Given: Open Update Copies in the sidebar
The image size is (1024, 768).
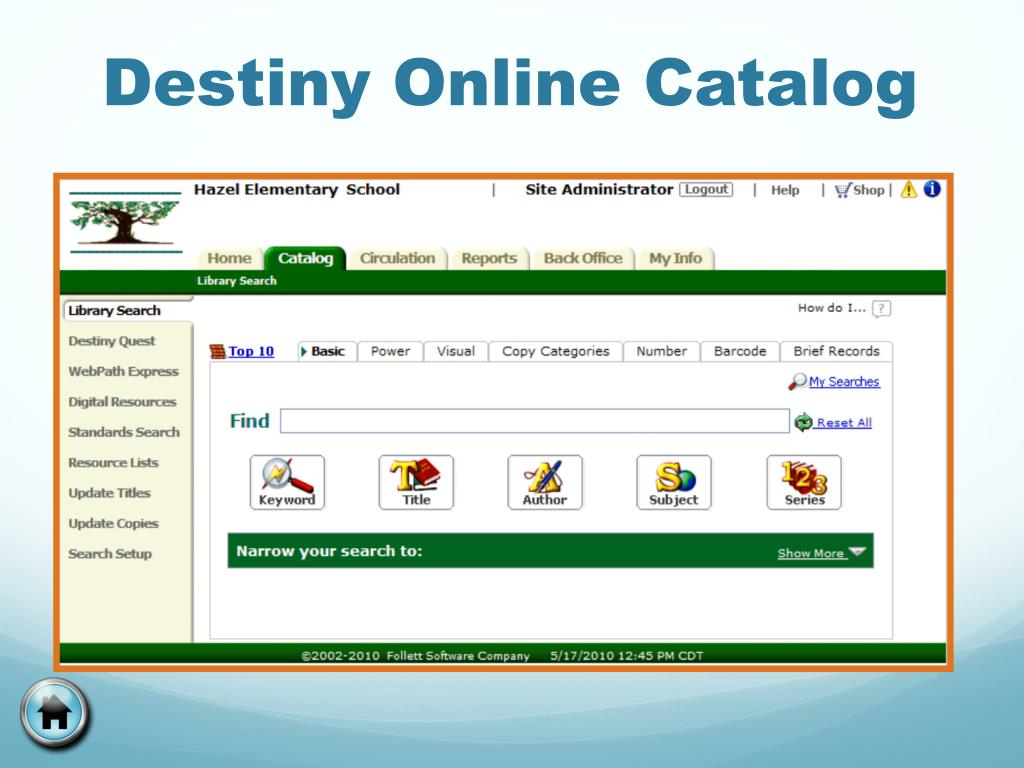Looking at the screenshot, I should click(114, 523).
